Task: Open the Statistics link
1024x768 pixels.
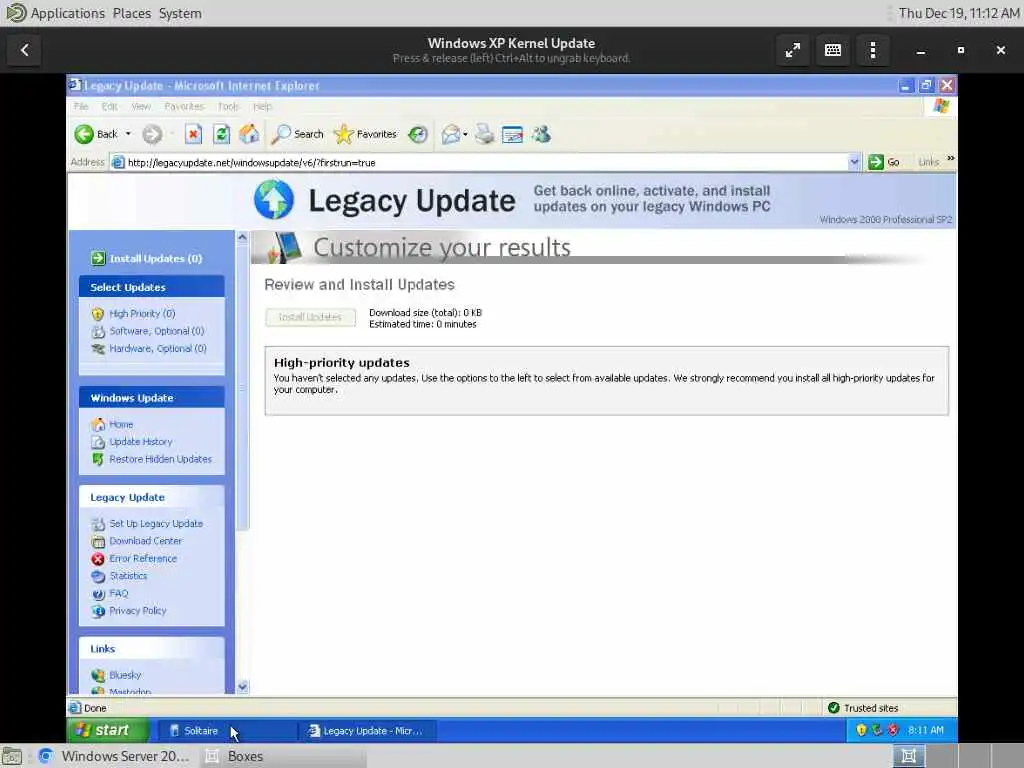Action: click(x=128, y=576)
